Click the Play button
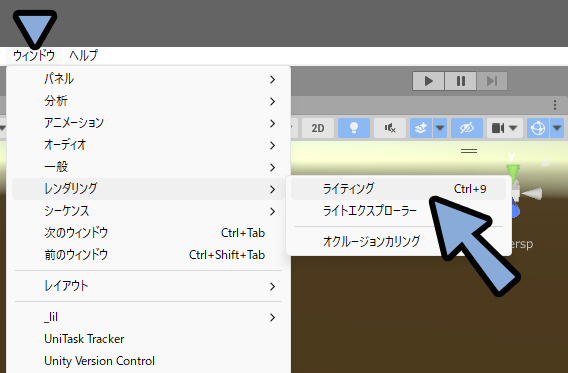568x373 pixels. click(x=429, y=81)
